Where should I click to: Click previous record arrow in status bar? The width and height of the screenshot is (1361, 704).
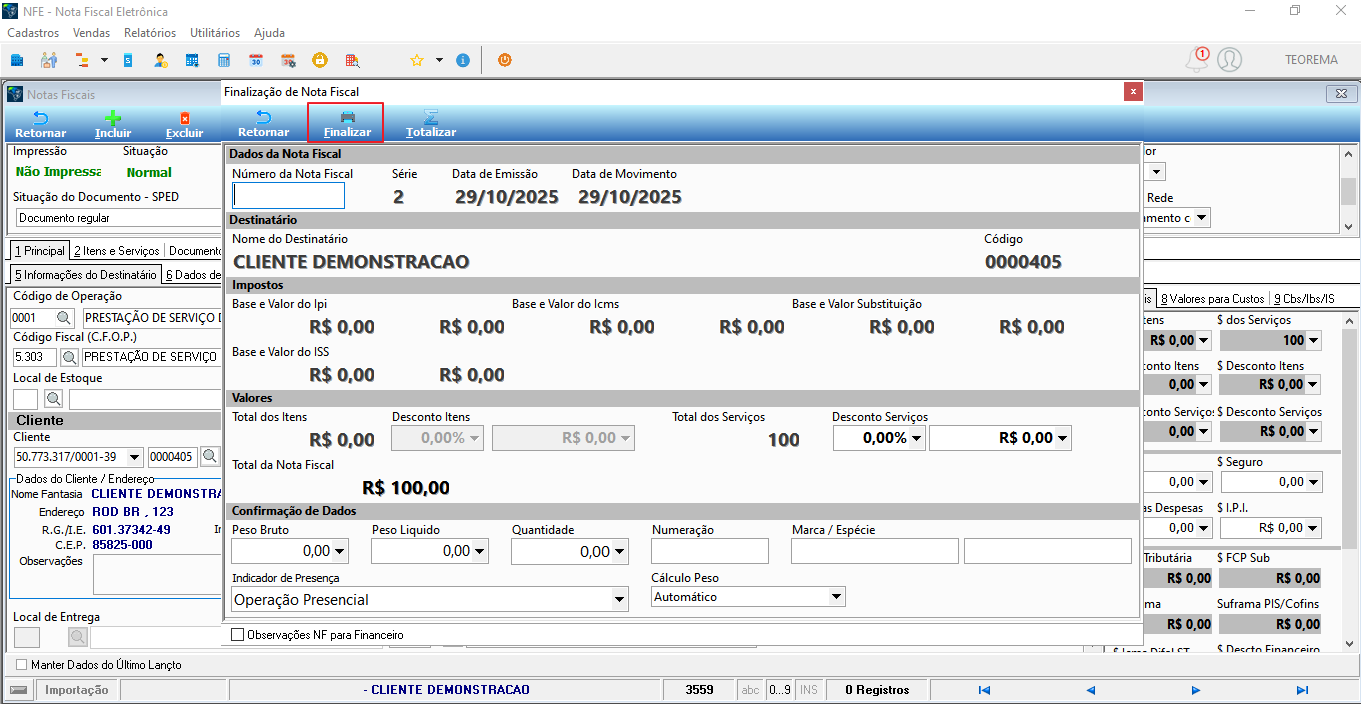point(1091,690)
